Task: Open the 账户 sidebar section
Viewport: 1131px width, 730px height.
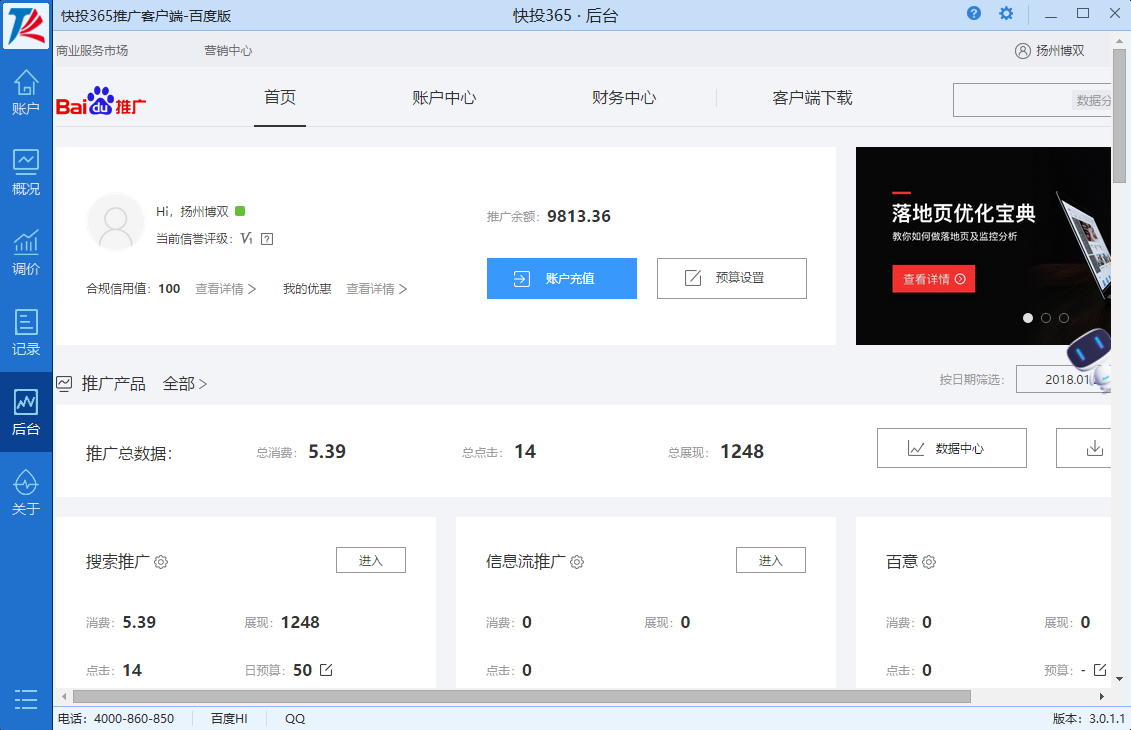Action: coord(26,92)
